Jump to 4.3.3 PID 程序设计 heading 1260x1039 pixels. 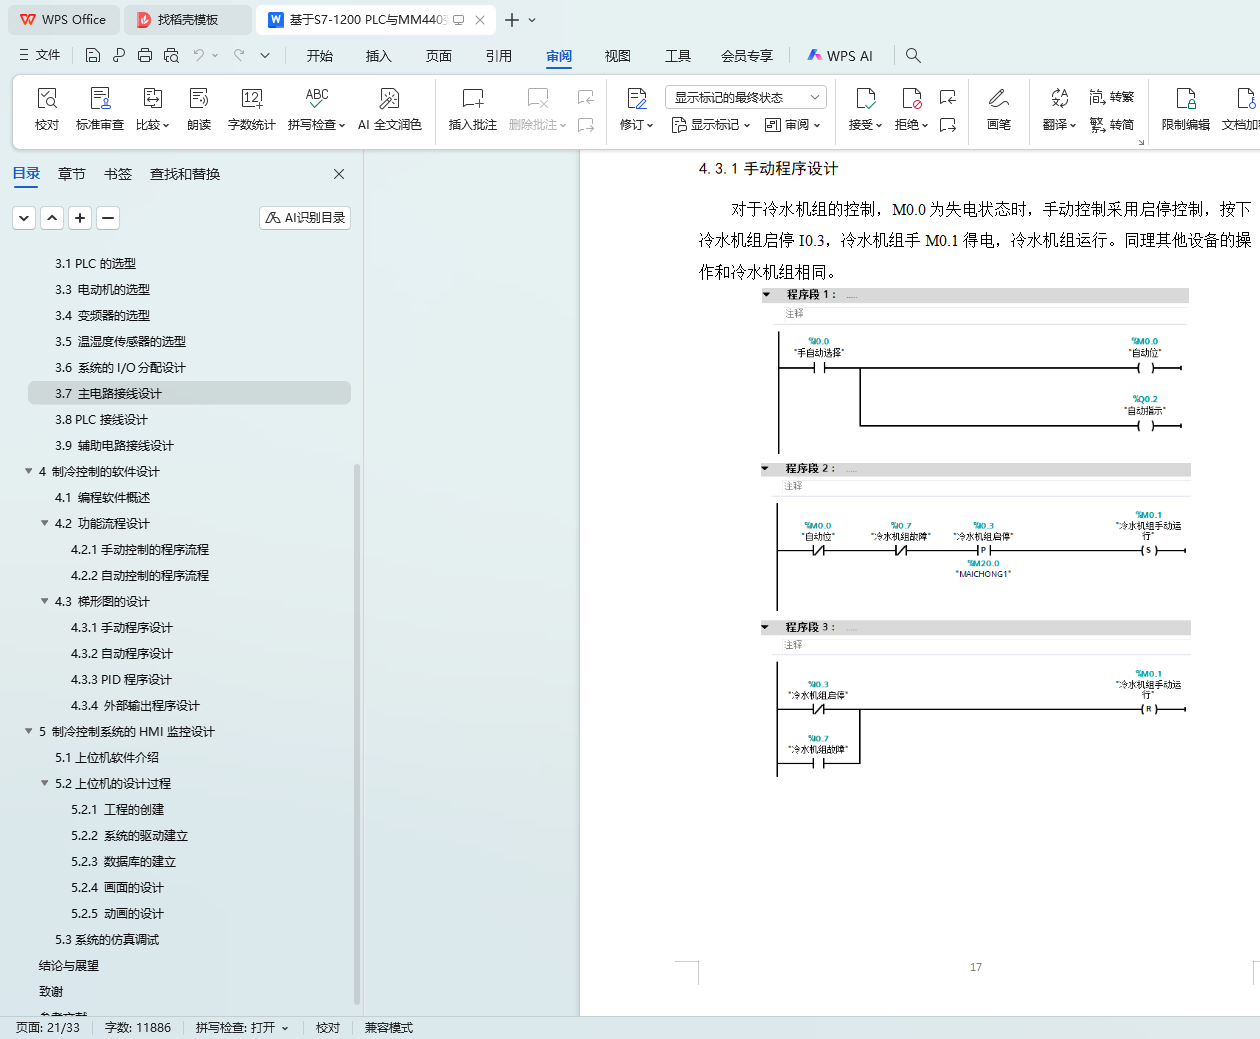[x=121, y=679]
